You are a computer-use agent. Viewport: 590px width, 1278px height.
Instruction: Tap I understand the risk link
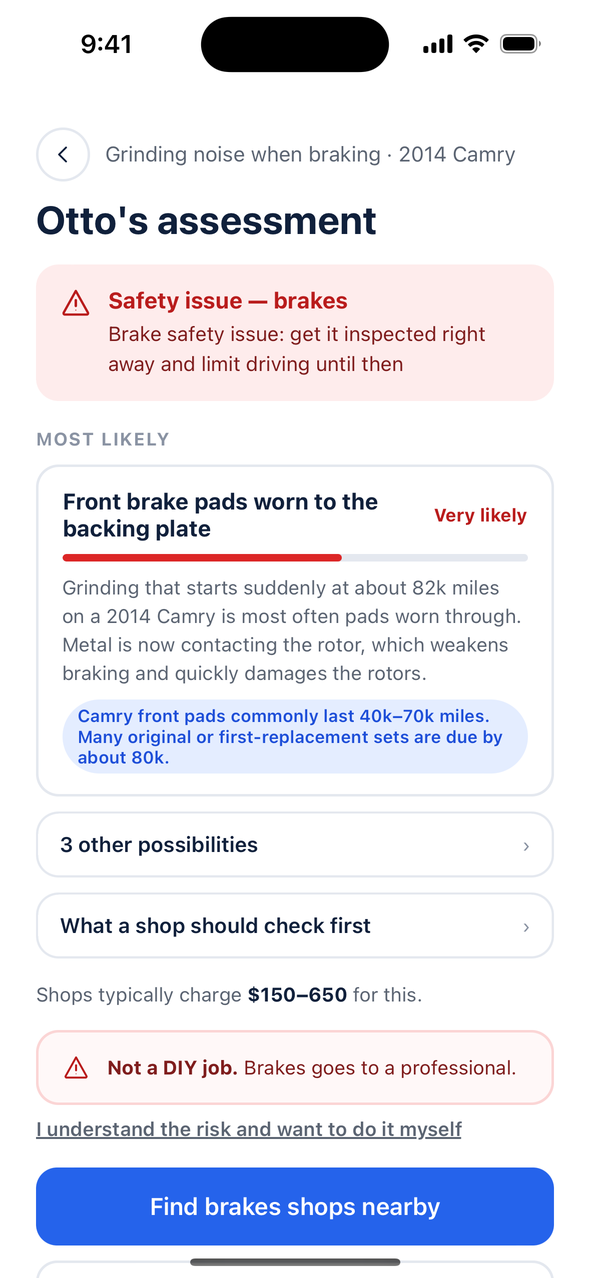coord(249,1129)
